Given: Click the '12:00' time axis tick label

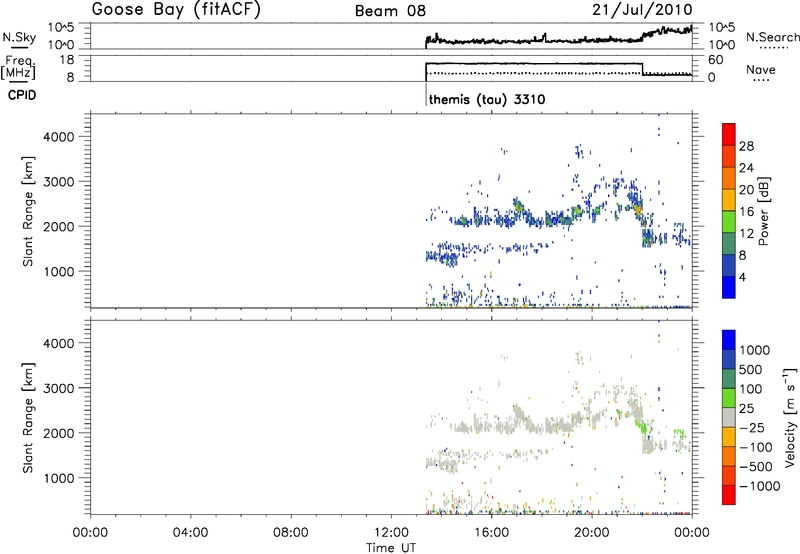Looking at the screenshot, I should click(391, 533).
